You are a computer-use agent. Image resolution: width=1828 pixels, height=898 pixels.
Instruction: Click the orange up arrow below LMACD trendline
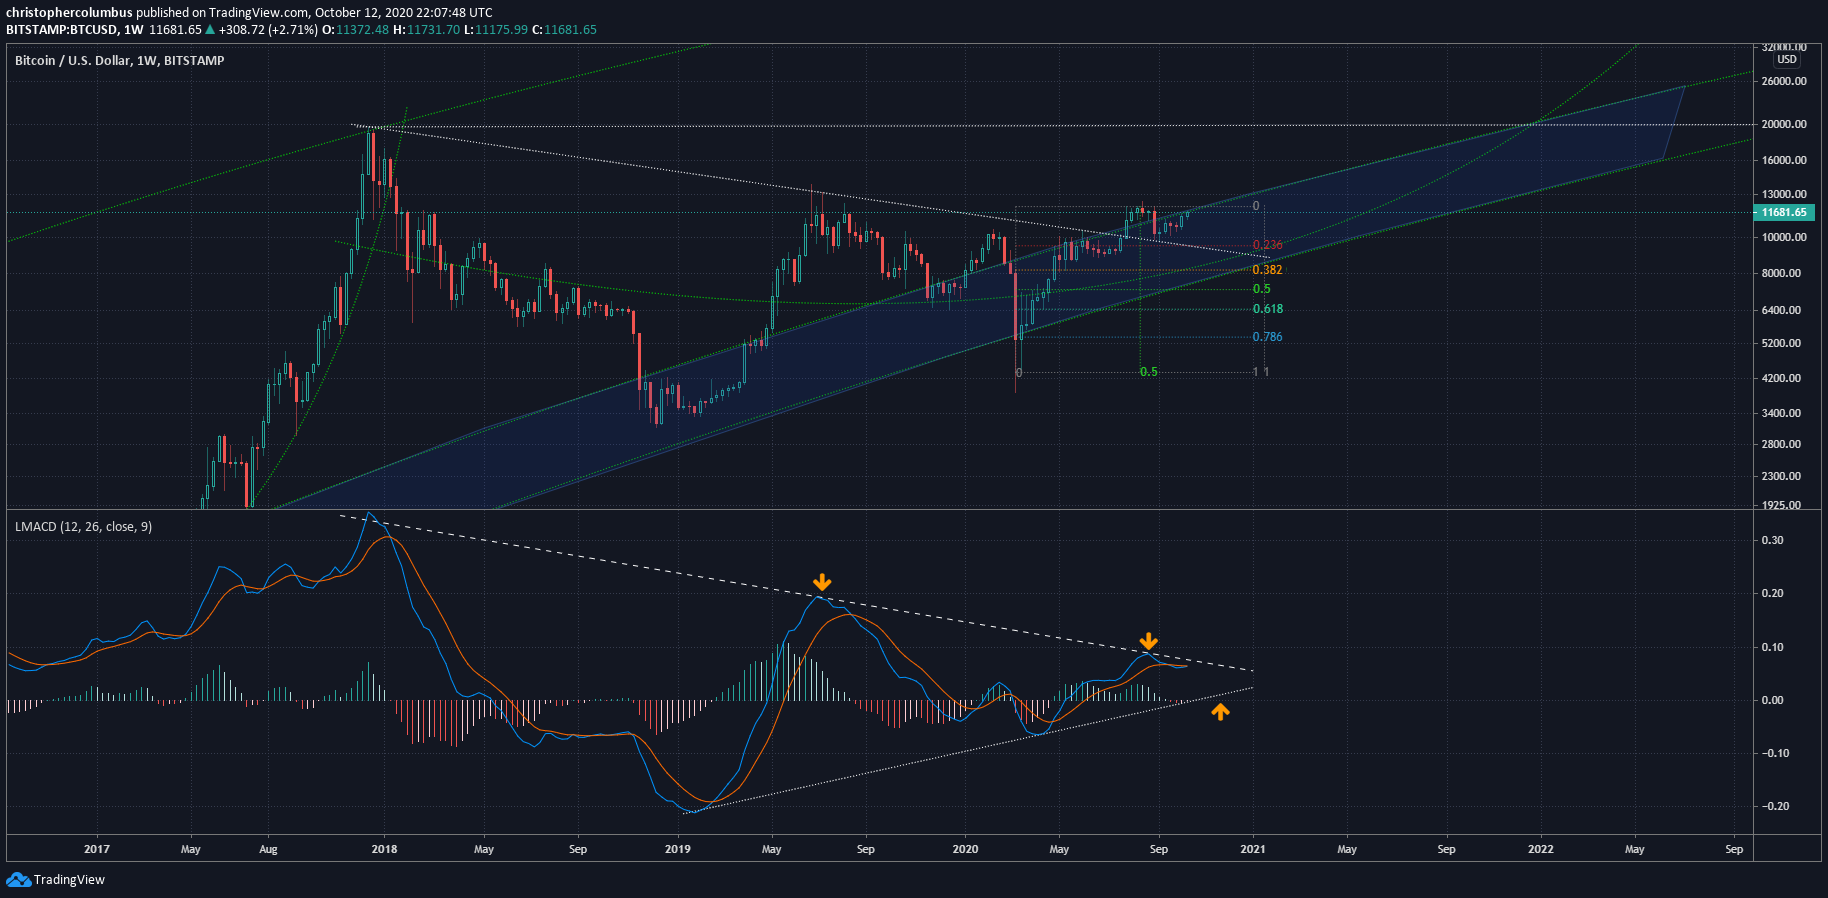pyautogui.click(x=1220, y=712)
